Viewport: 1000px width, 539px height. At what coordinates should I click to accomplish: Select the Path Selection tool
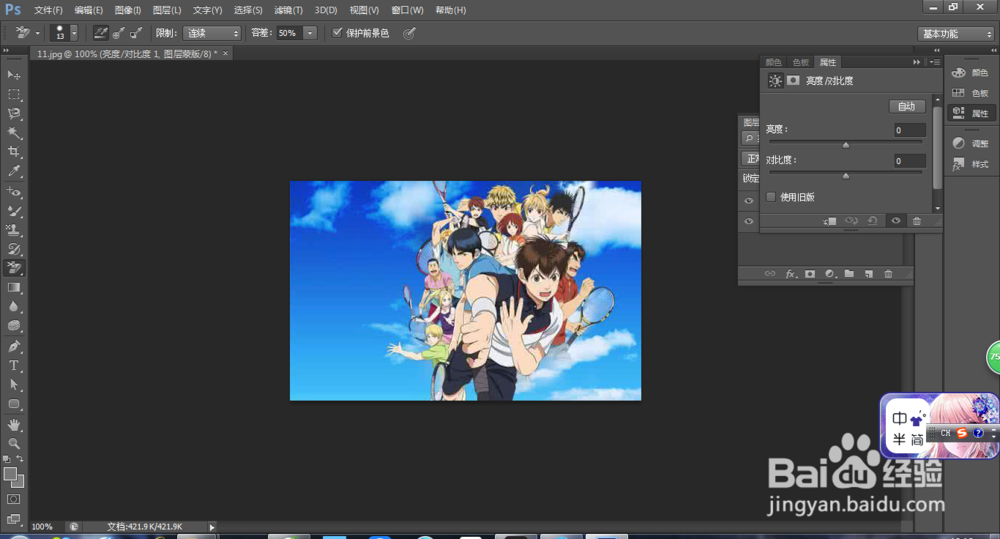click(x=13, y=385)
